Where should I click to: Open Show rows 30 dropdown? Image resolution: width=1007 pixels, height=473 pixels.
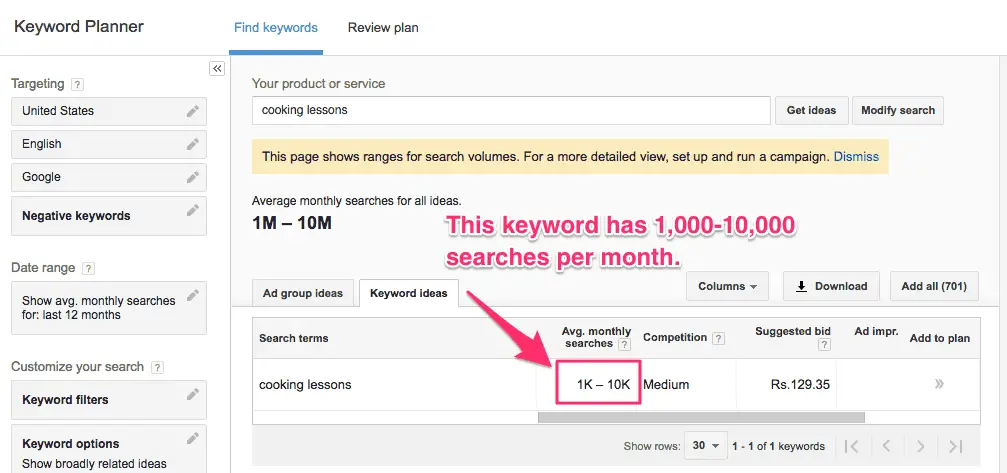point(706,446)
